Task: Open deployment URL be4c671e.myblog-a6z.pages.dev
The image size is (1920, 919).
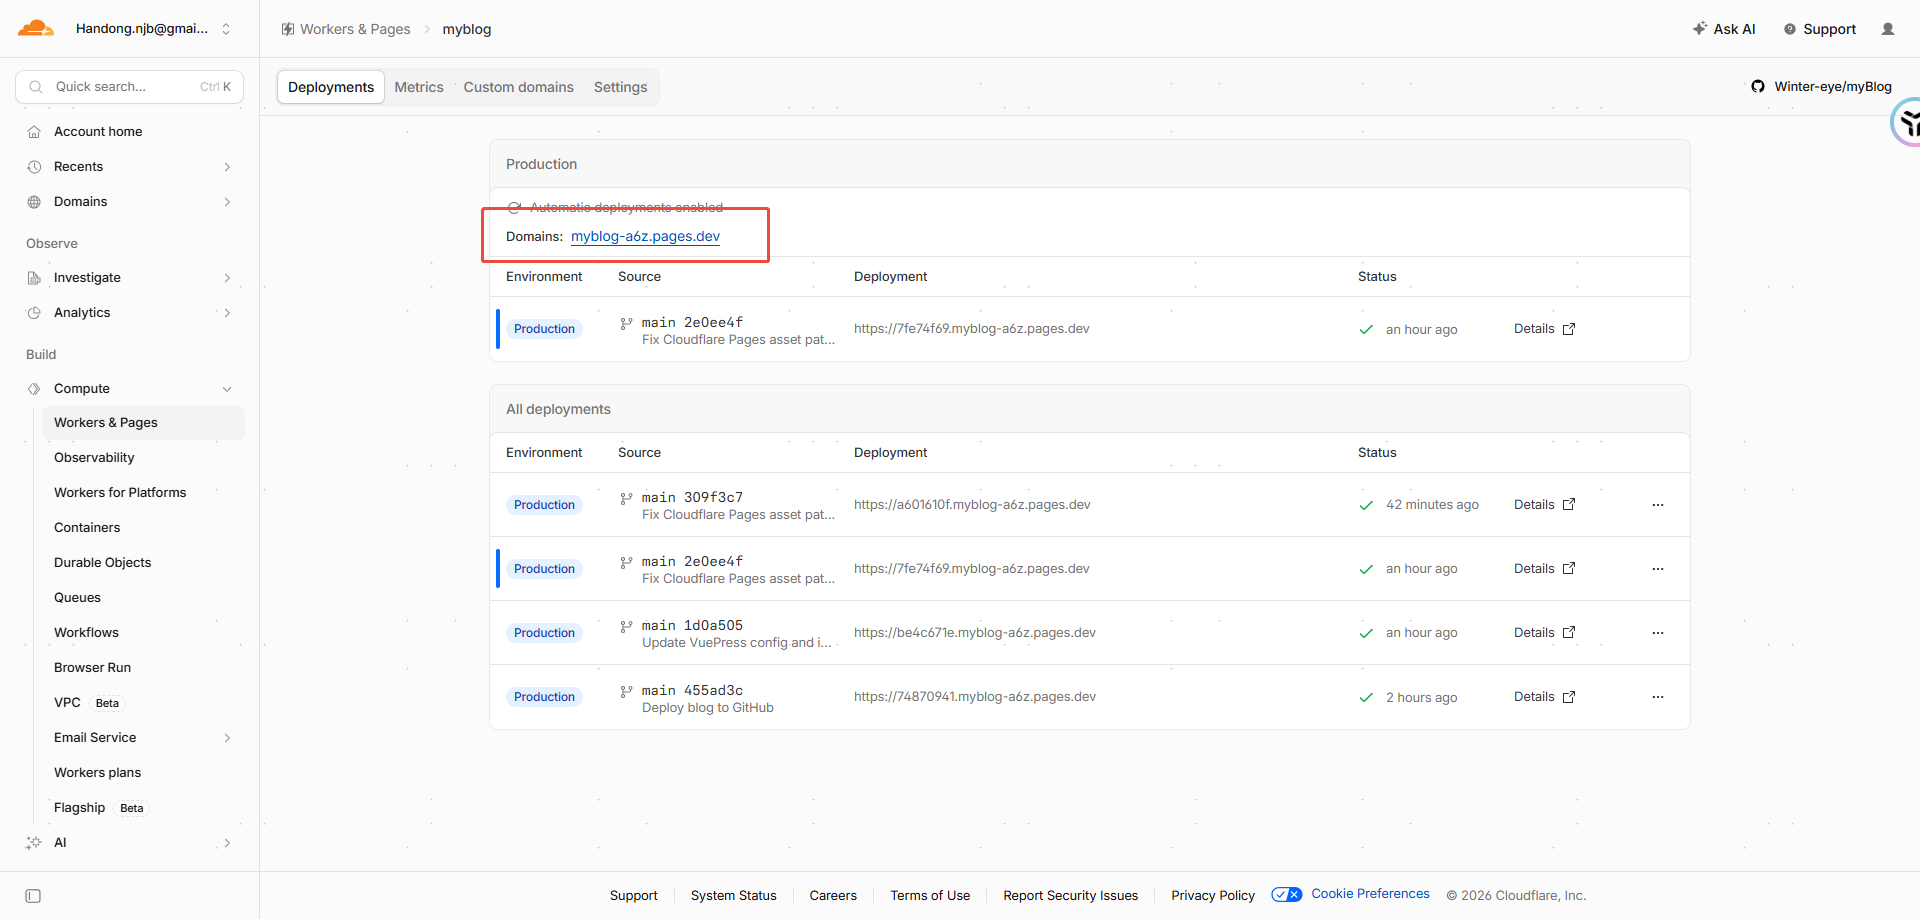Action: coord(975,633)
